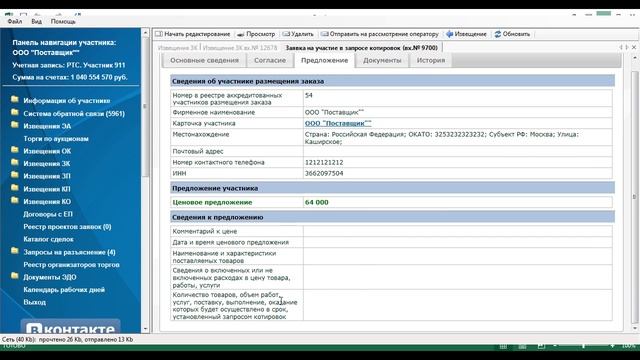The height and width of the screenshot is (360, 640).
Task: Click folder icon next to Извещения ЗК
Action: [15, 163]
